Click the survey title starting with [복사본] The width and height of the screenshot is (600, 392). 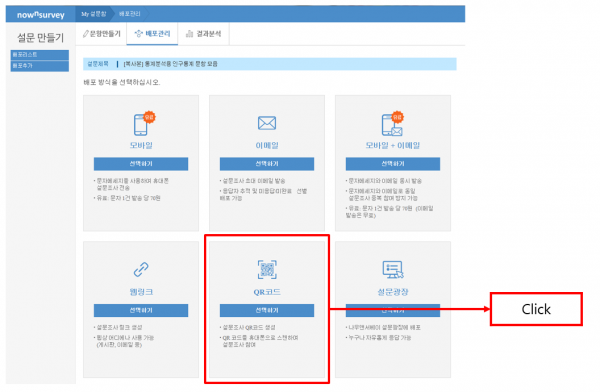point(171,64)
